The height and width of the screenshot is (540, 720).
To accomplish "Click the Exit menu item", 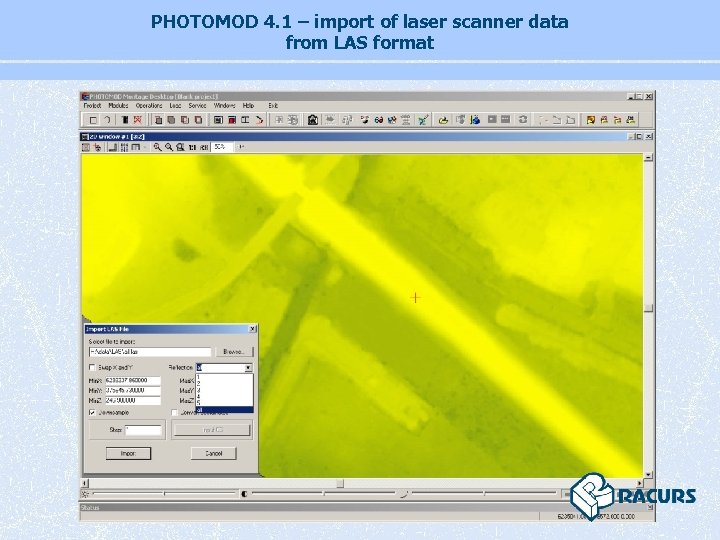I will (273, 106).
